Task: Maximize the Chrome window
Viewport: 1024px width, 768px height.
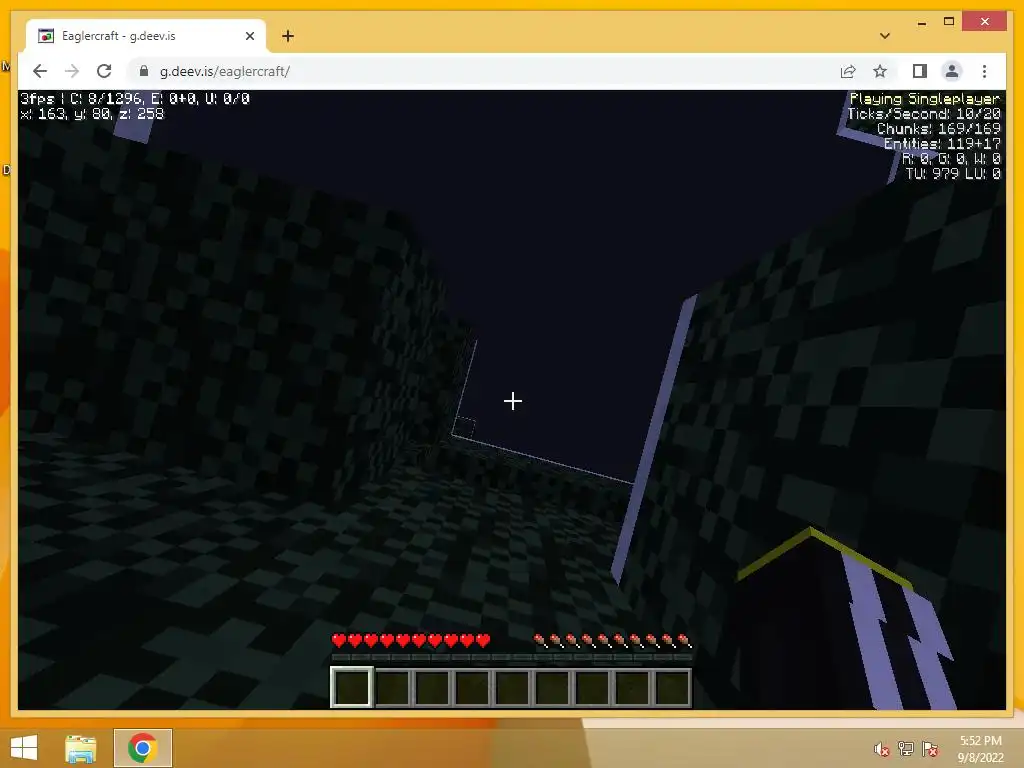Action: (x=949, y=22)
